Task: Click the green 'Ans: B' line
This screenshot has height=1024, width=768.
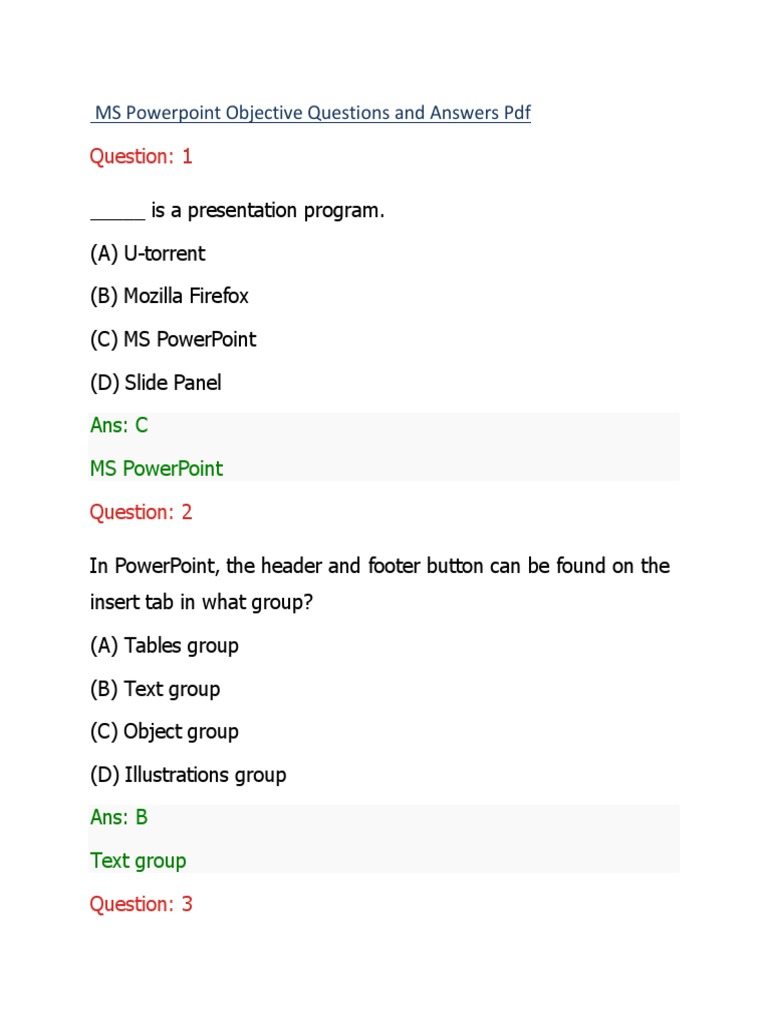Action: click(x=119, y=817)
